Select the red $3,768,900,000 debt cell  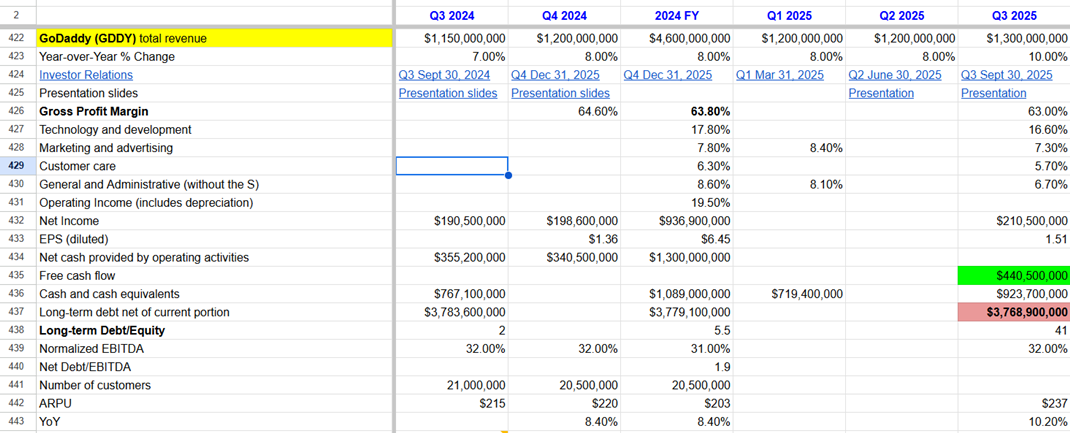click(1014, 312)
